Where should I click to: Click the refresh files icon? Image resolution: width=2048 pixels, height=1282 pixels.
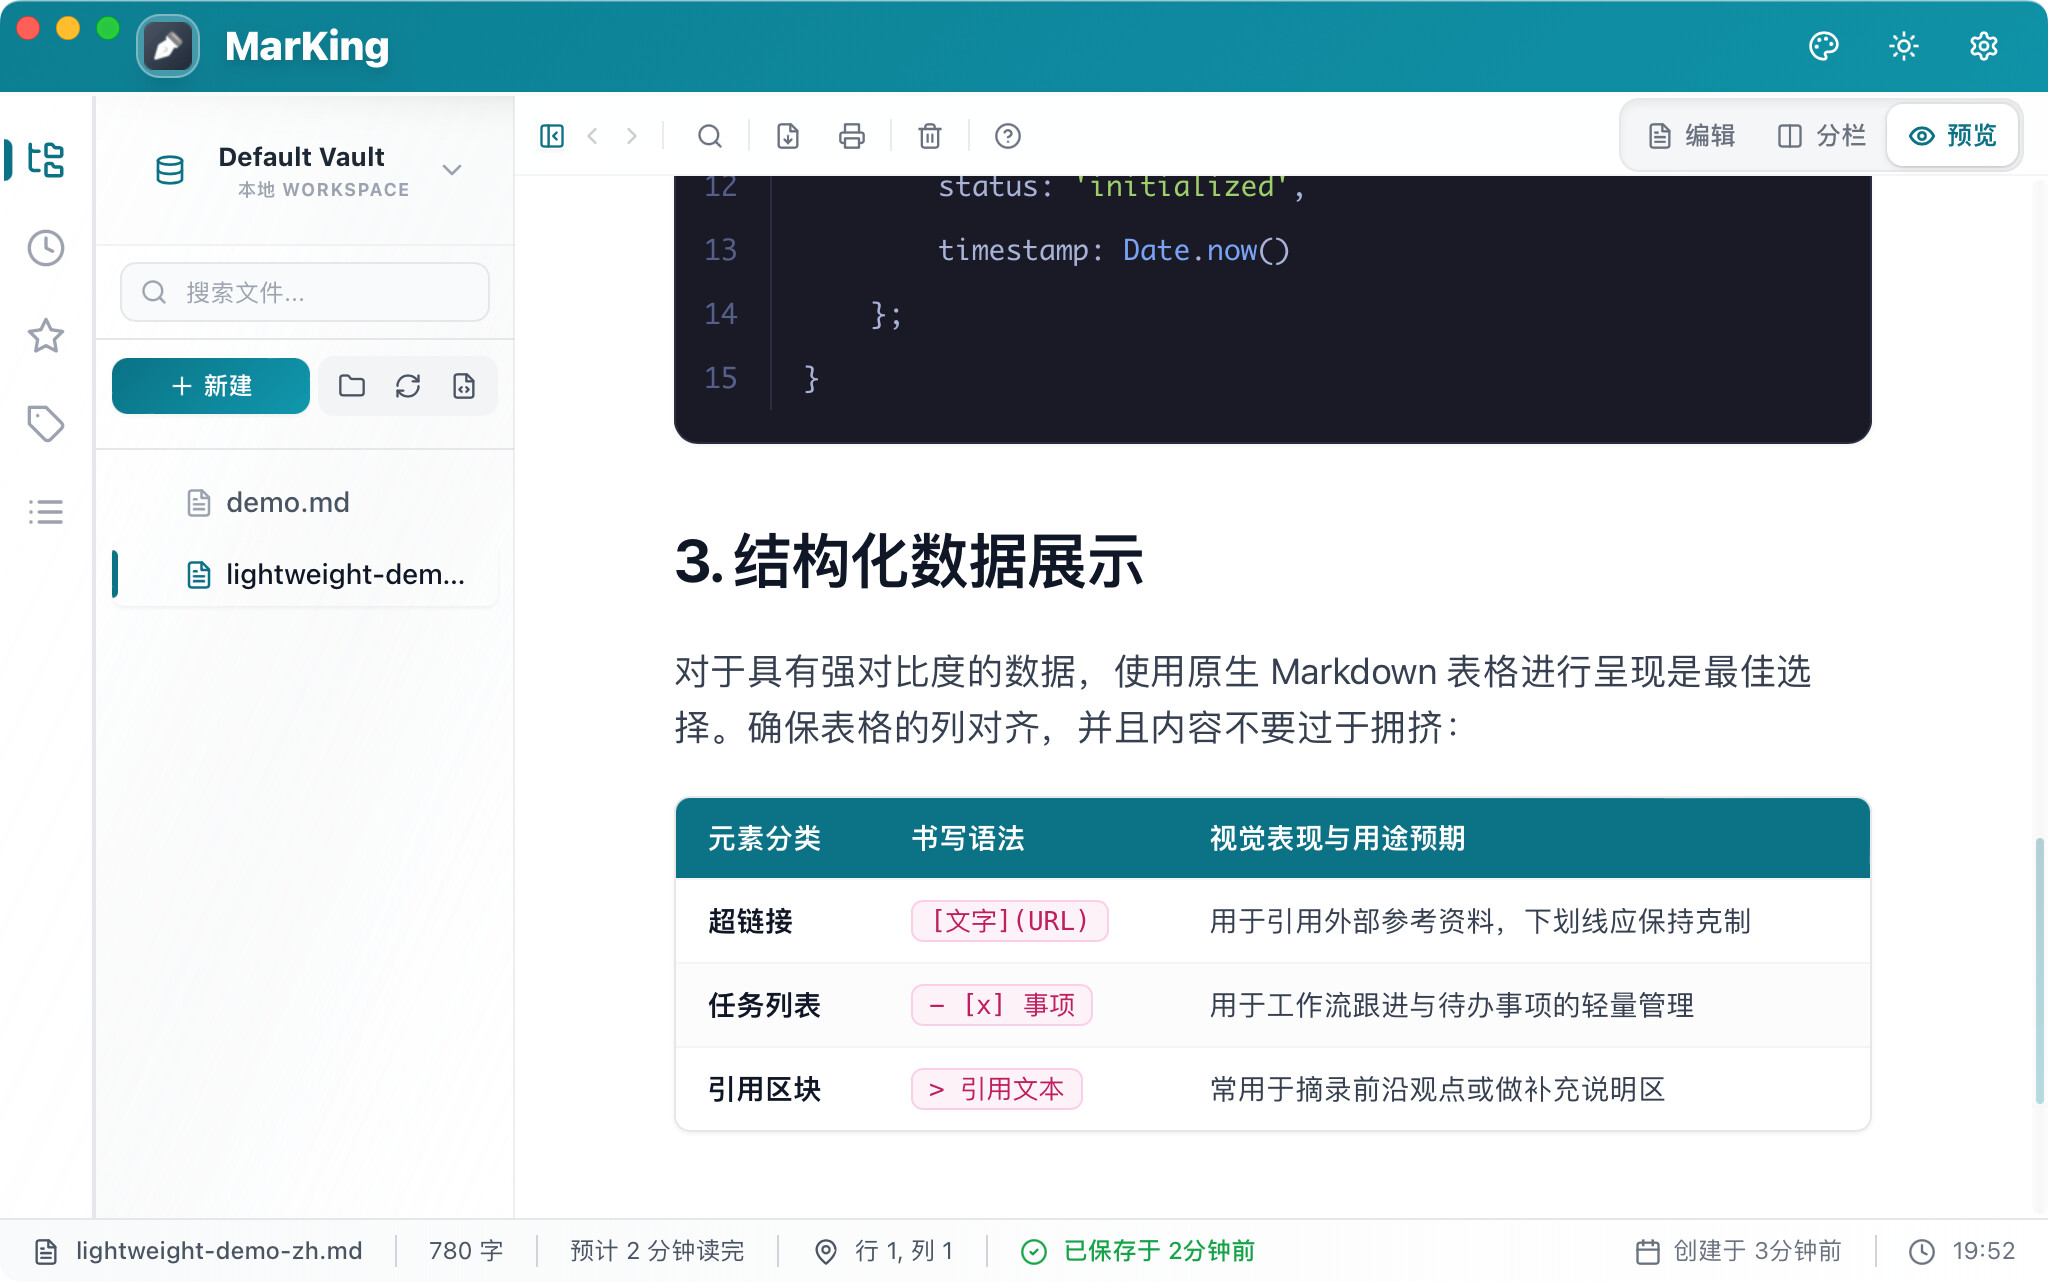pos(408,386)
